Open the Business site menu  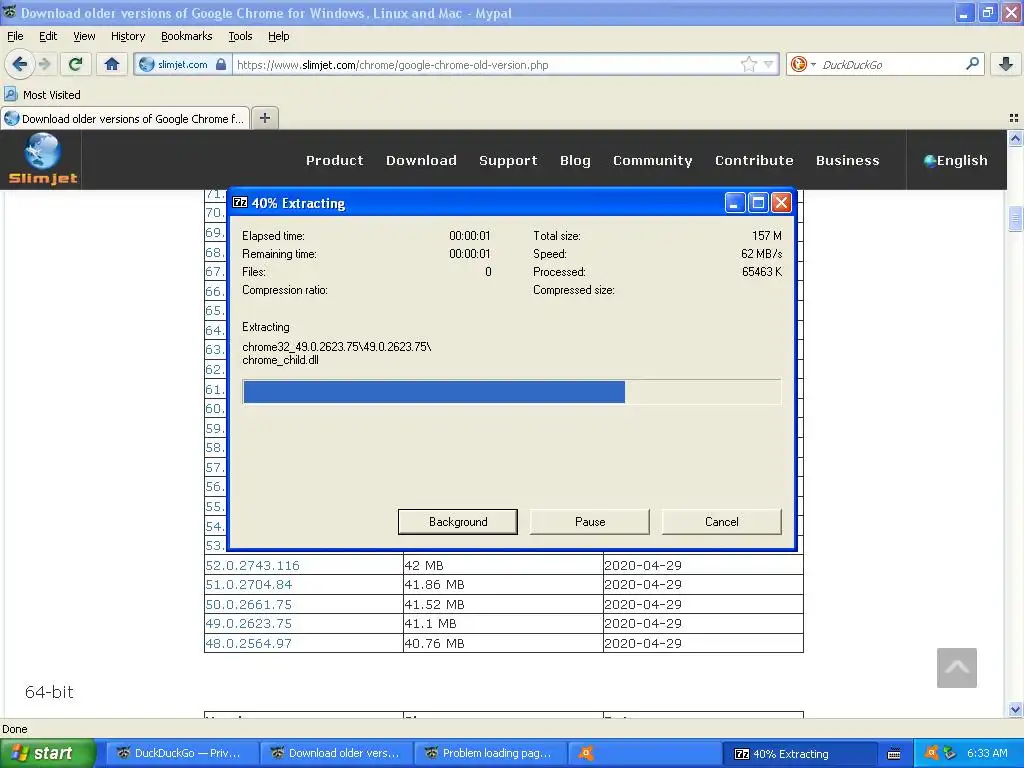848,160
